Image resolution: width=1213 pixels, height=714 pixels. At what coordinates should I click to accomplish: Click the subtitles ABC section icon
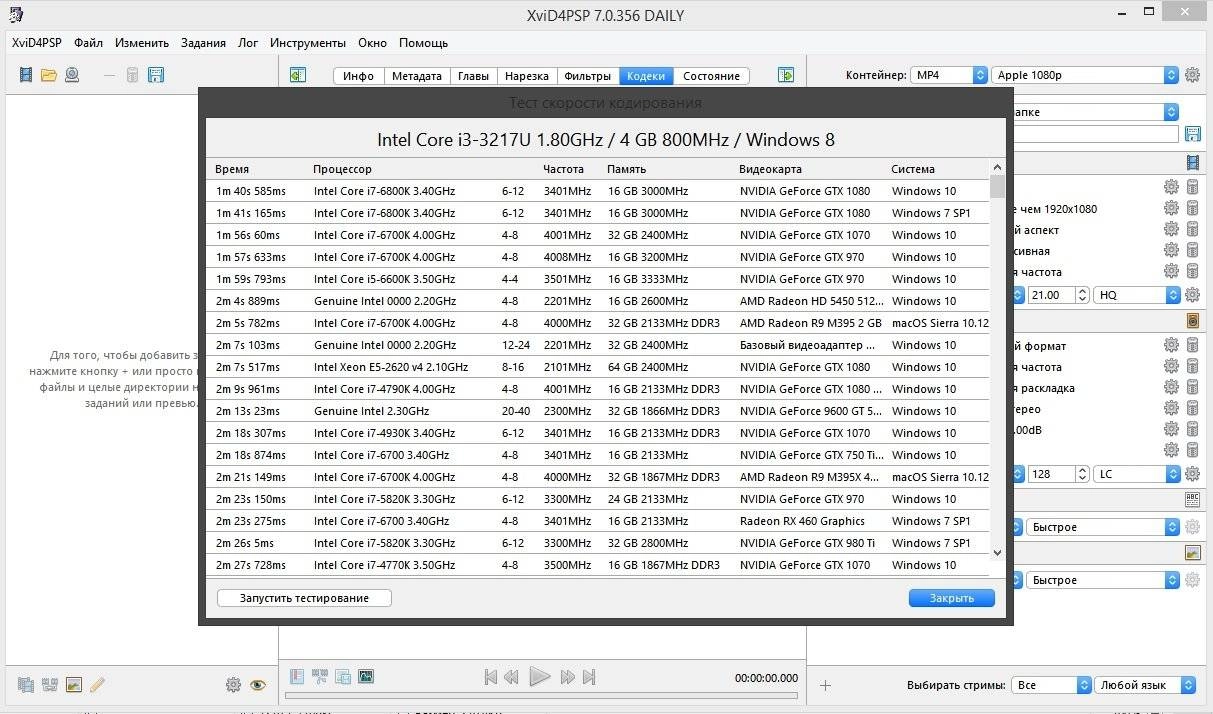click(1192, 499)
